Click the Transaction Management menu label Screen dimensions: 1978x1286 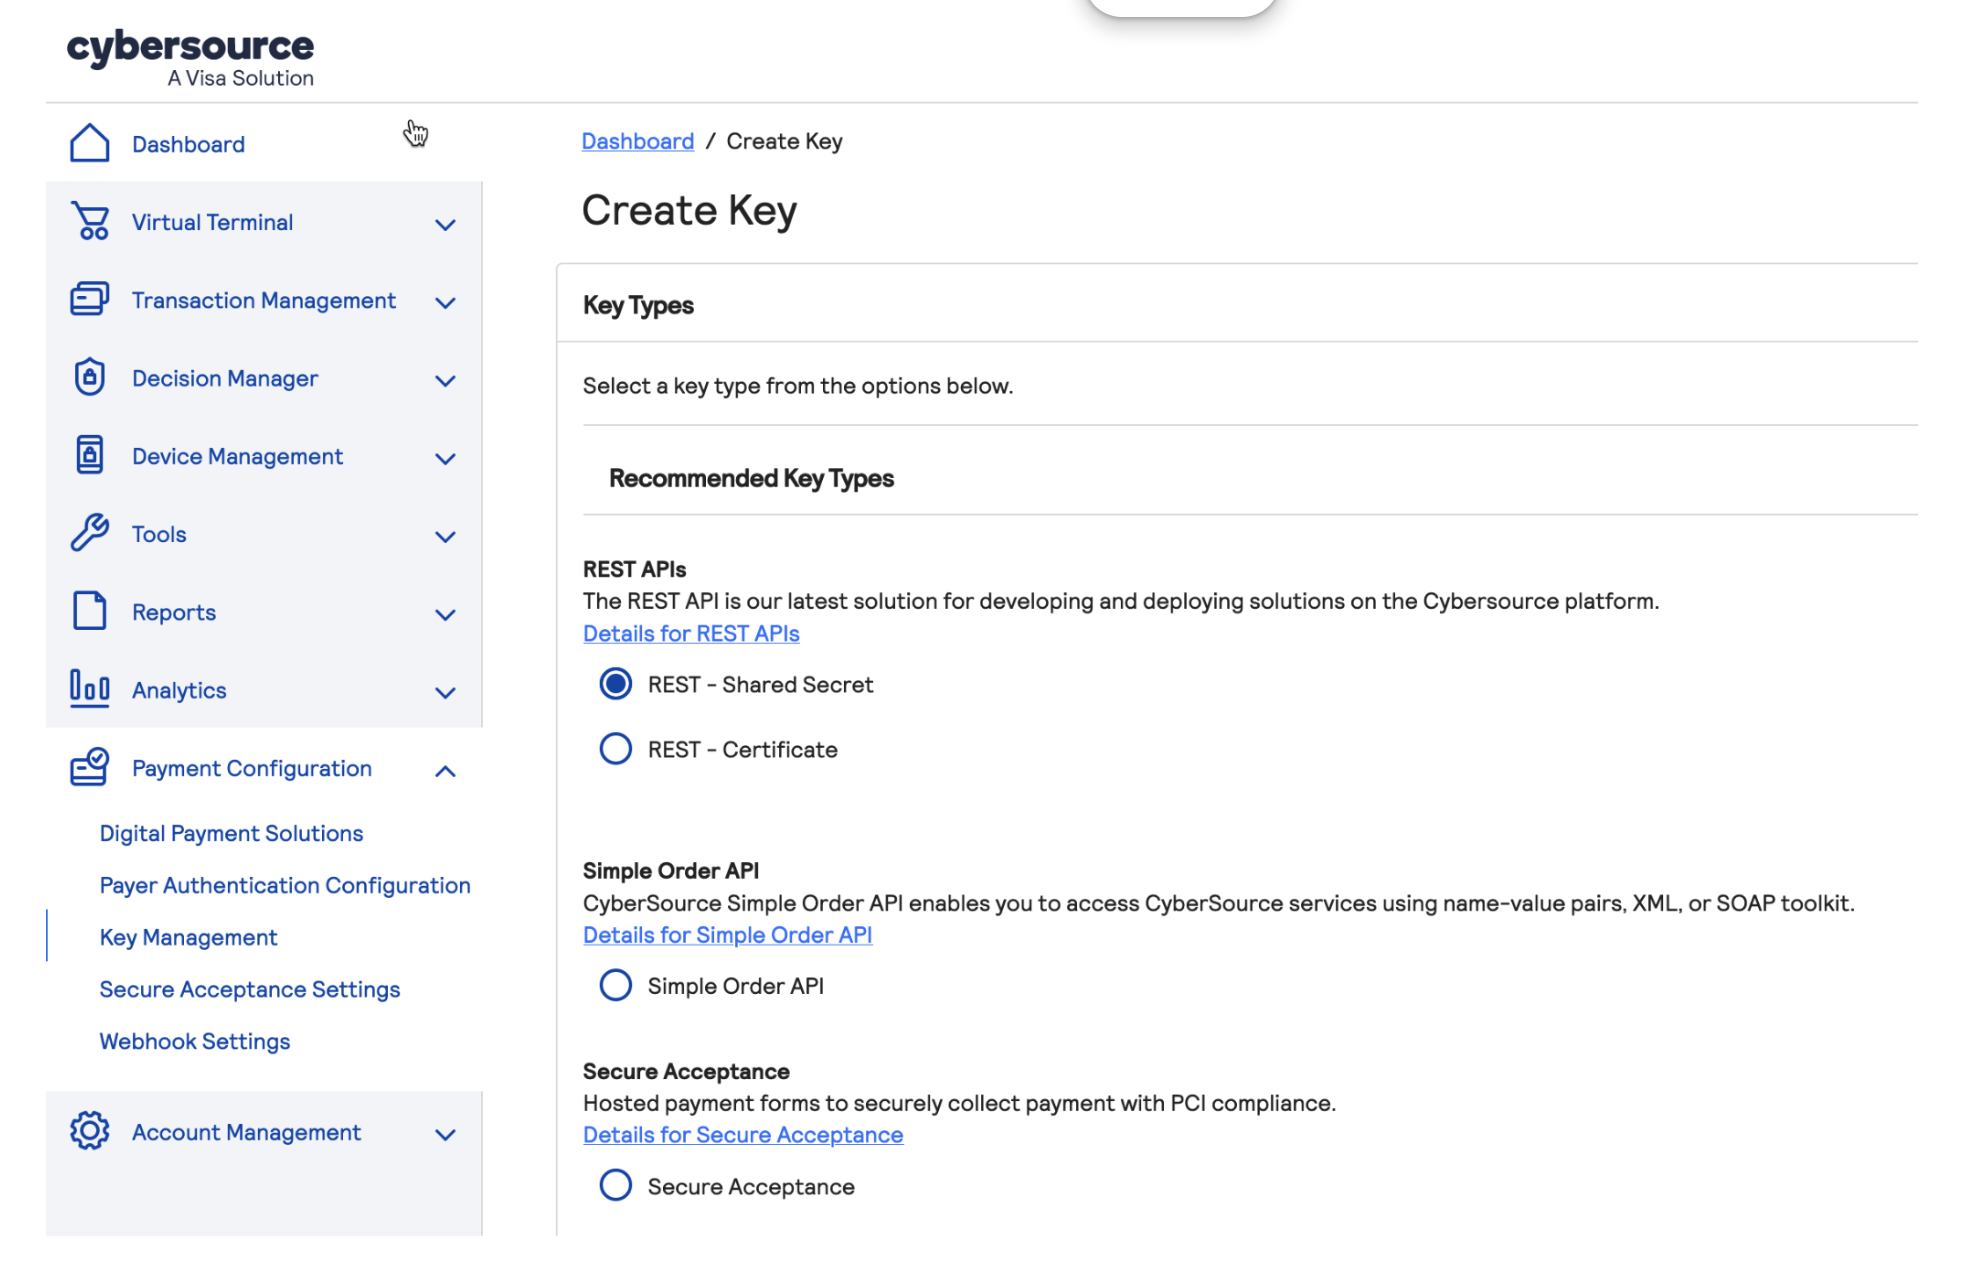(x=264, y=300)
